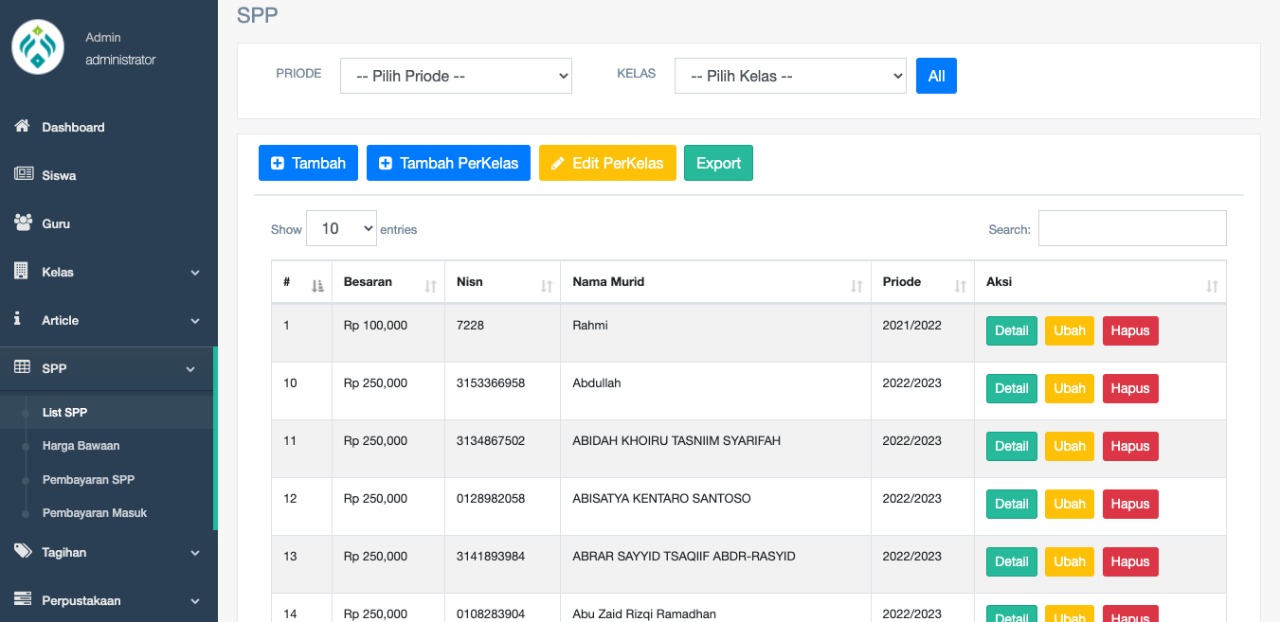Change the show entries count dropdown
This screenshot has width=1280, height=622.
[x=341, y=229]
